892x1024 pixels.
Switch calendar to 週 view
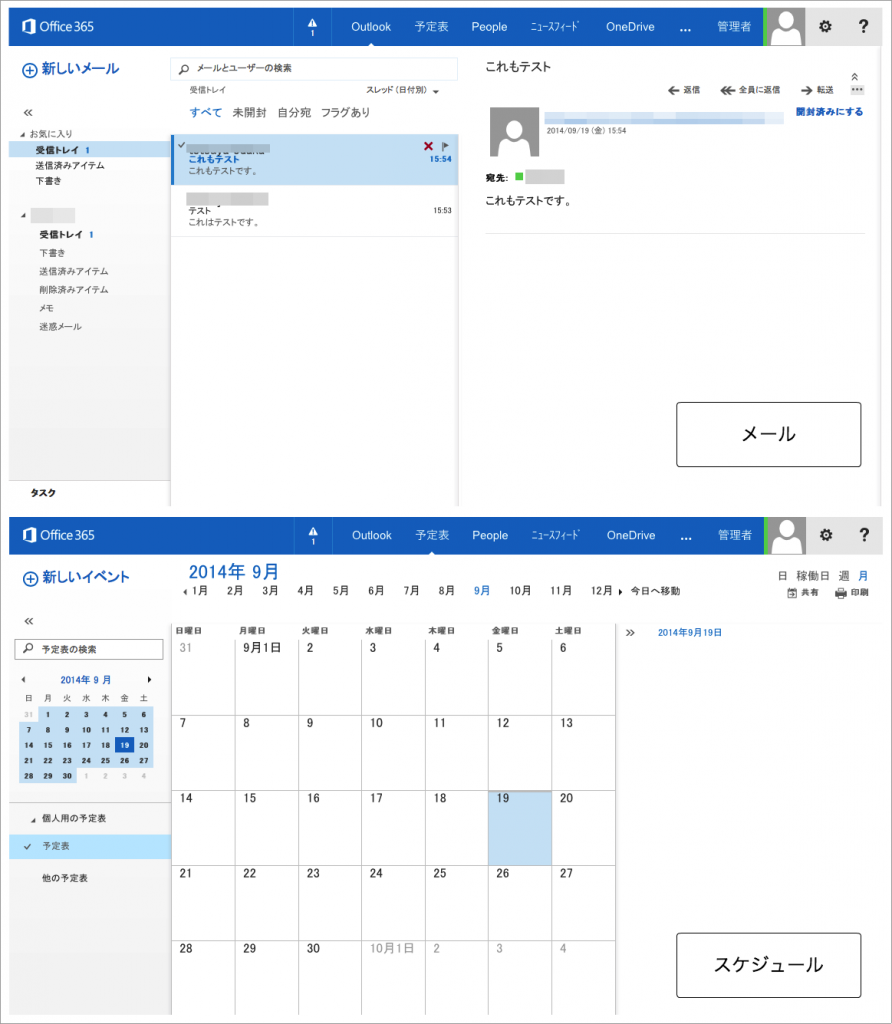844,576
